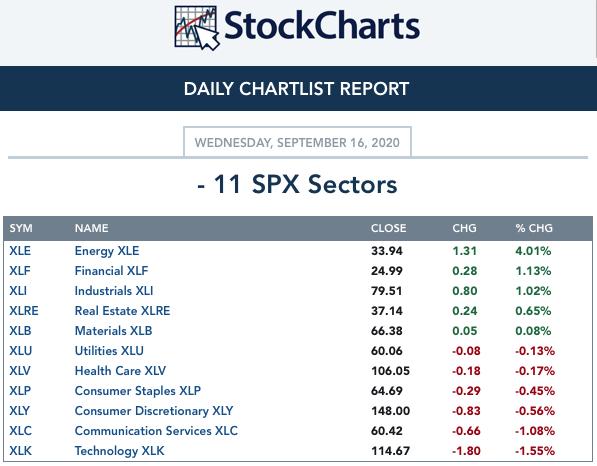Viewport: 597px width, 466px height.
Task: Click the Daily Chartlist Report banner
Action: click(x=298, y=89)
